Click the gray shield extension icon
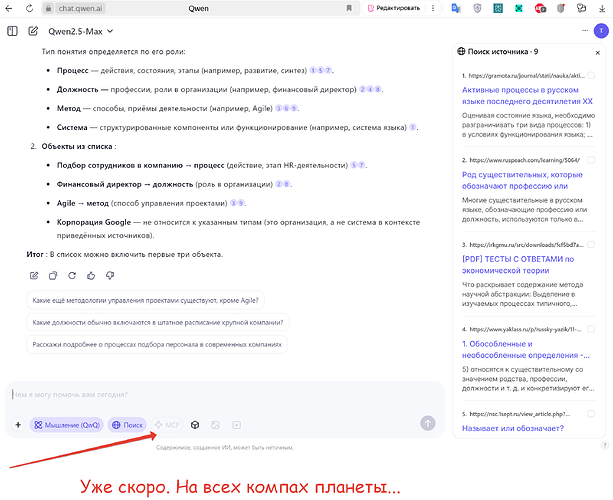The height and width of the screenshot is (500, 613). pyautogui.click(x=477, y=8)
